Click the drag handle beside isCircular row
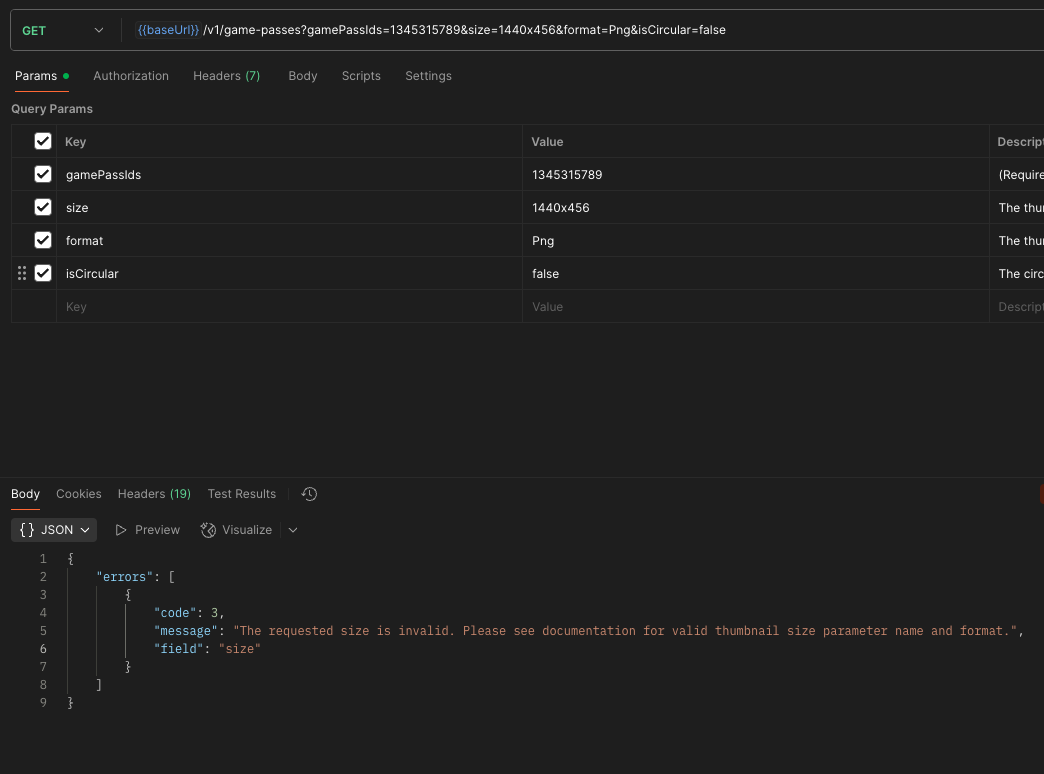1044x774 pixels. (x=21, y=273)
